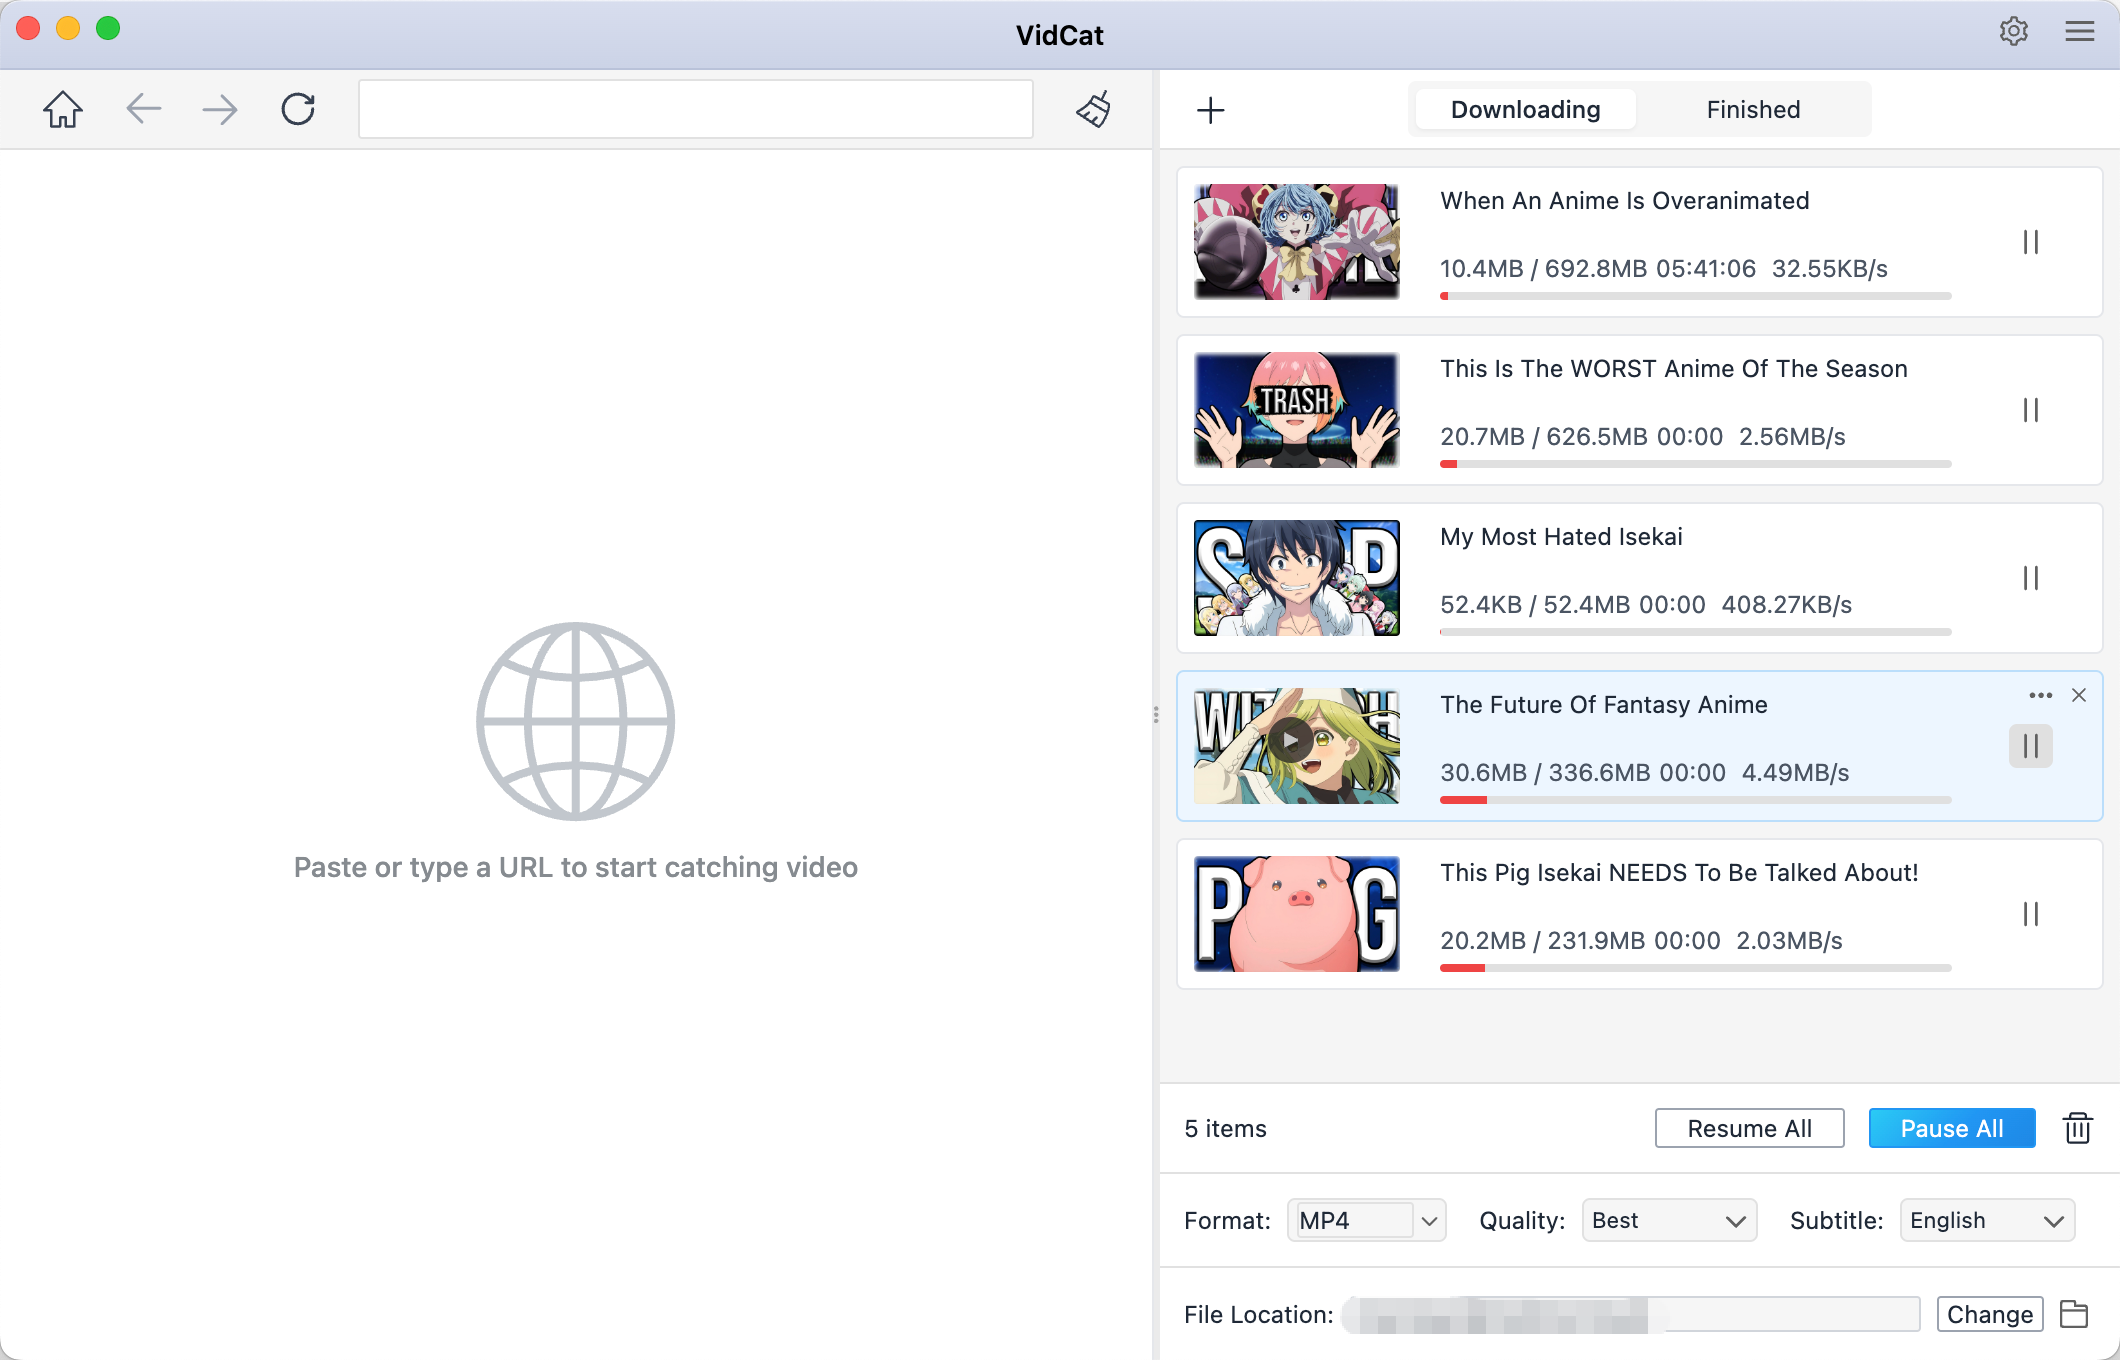Go to the browser home page
This screenshot has width=2120, height=1360.
pos(63,109)
